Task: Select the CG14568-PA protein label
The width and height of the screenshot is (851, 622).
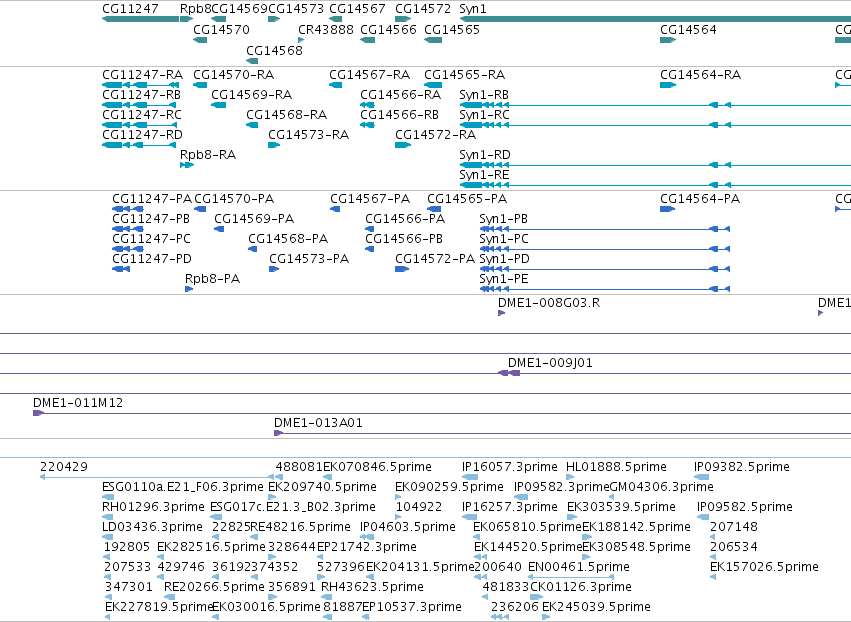Action: click(x=288, y=239)
